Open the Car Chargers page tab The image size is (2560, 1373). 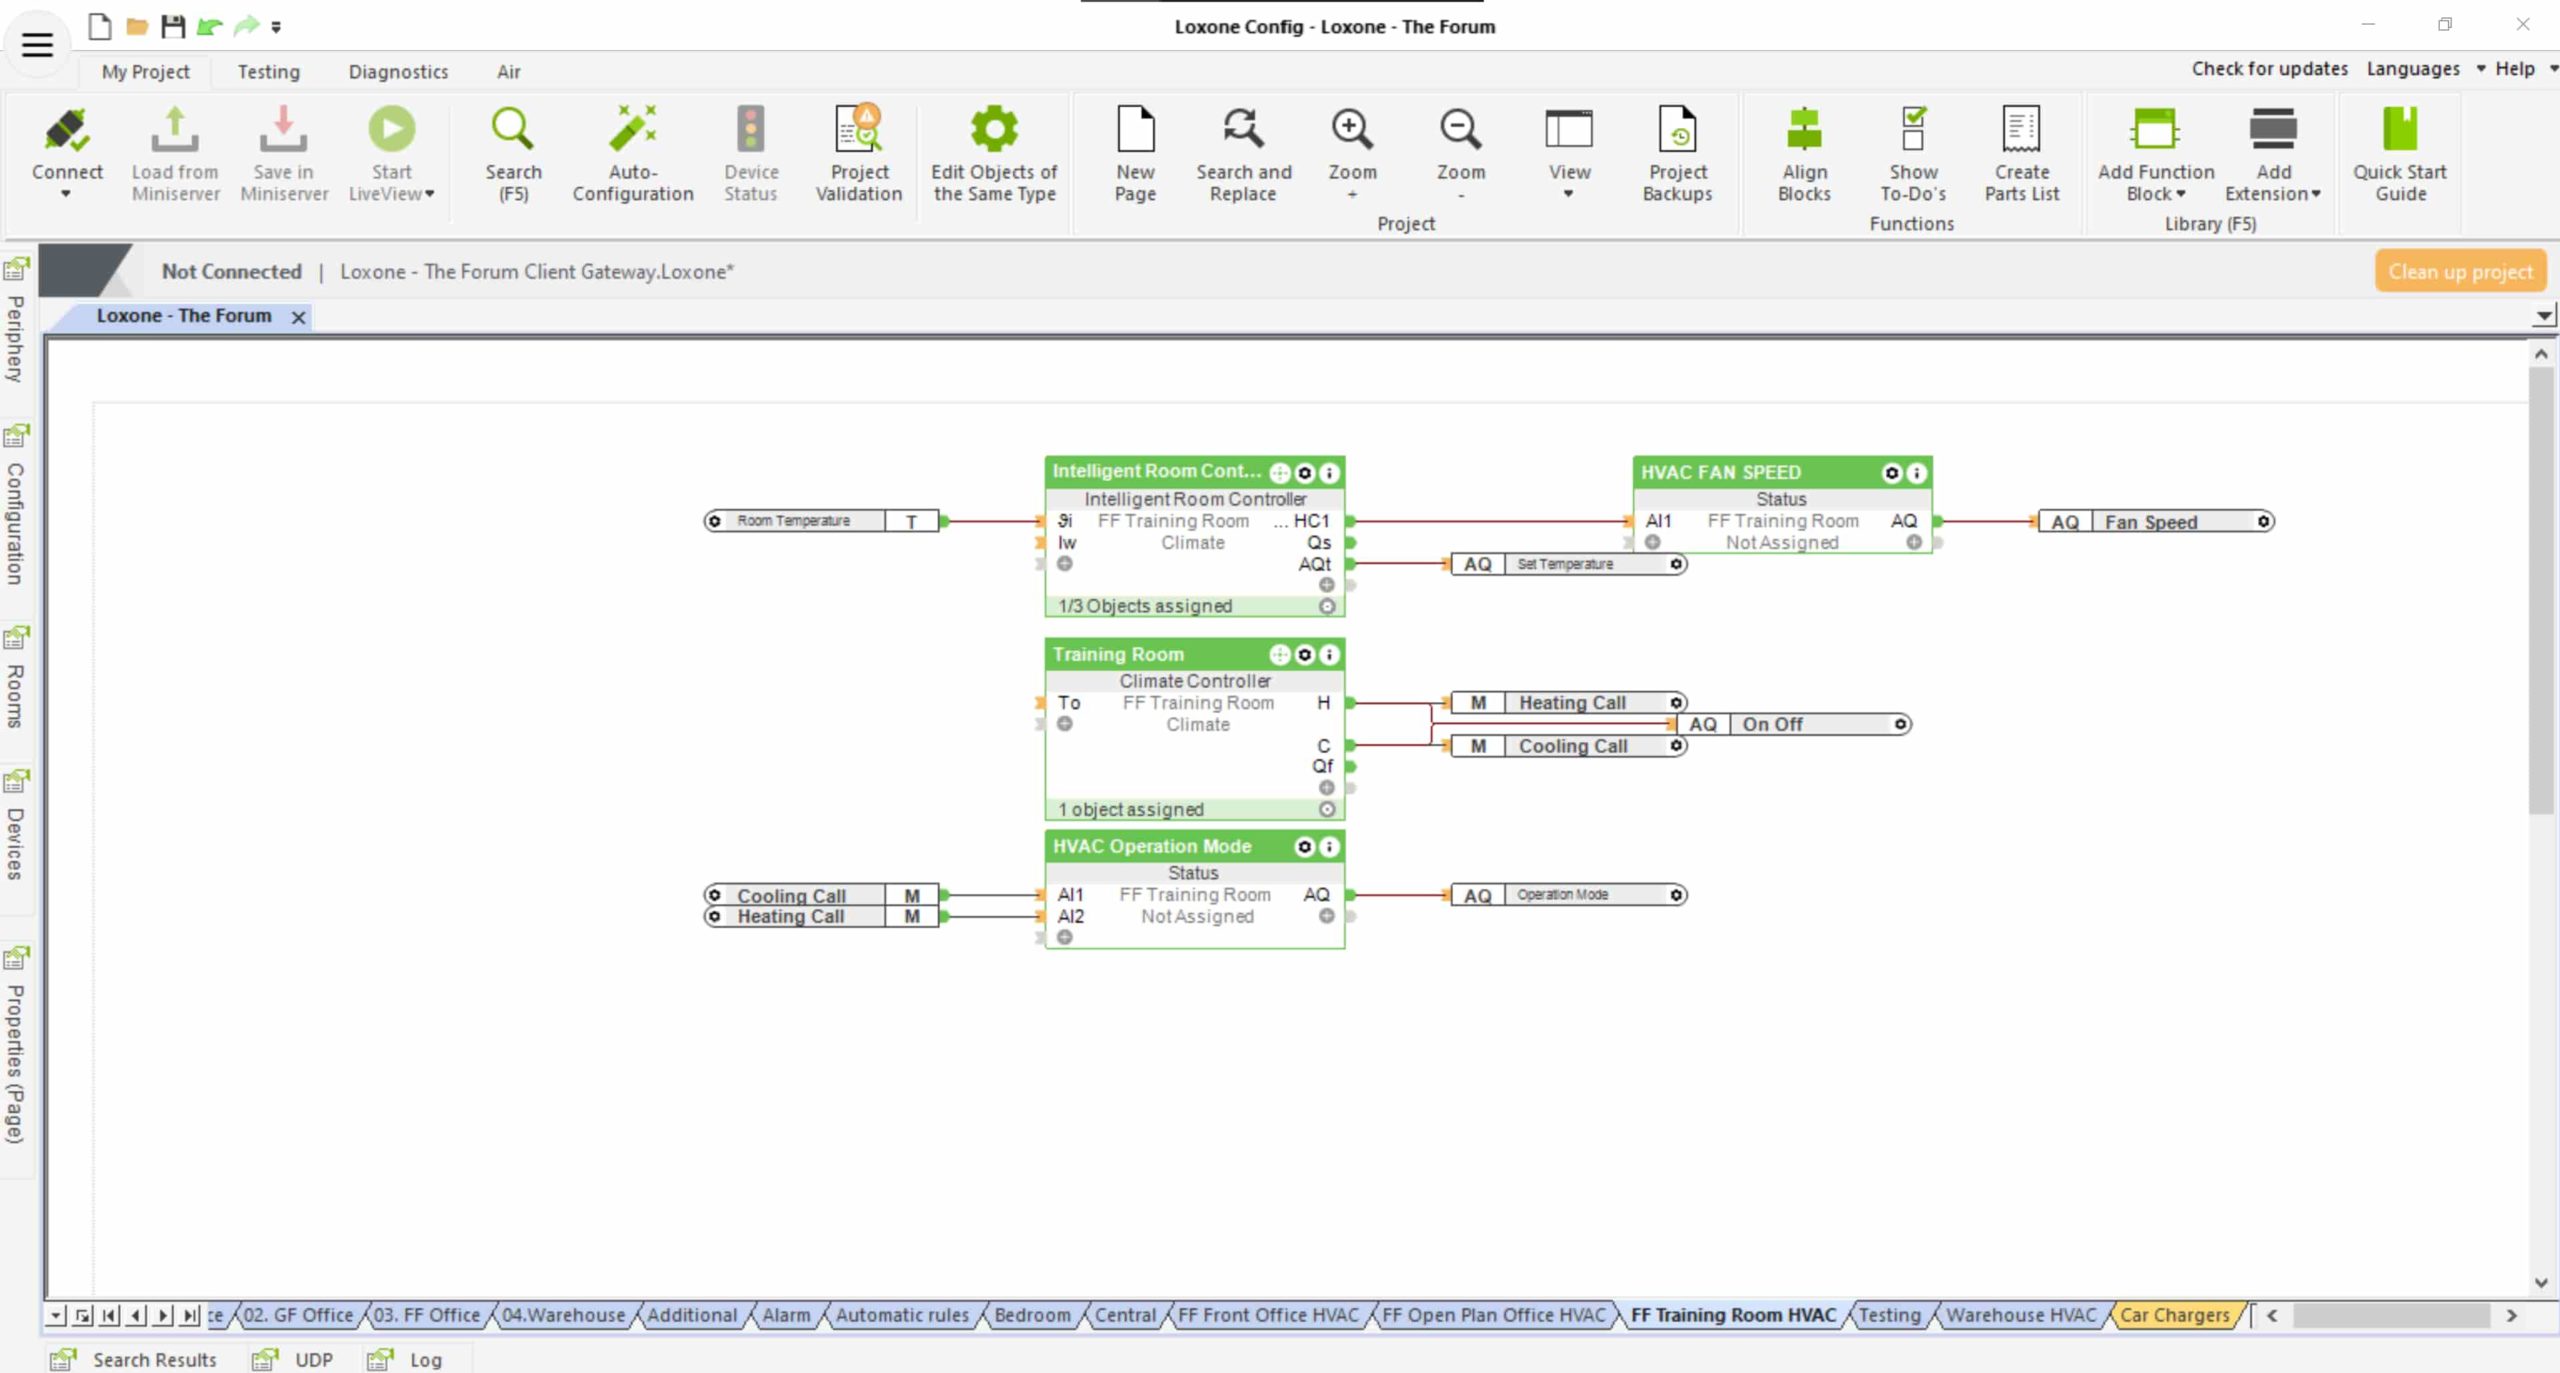(2177, 1315)
